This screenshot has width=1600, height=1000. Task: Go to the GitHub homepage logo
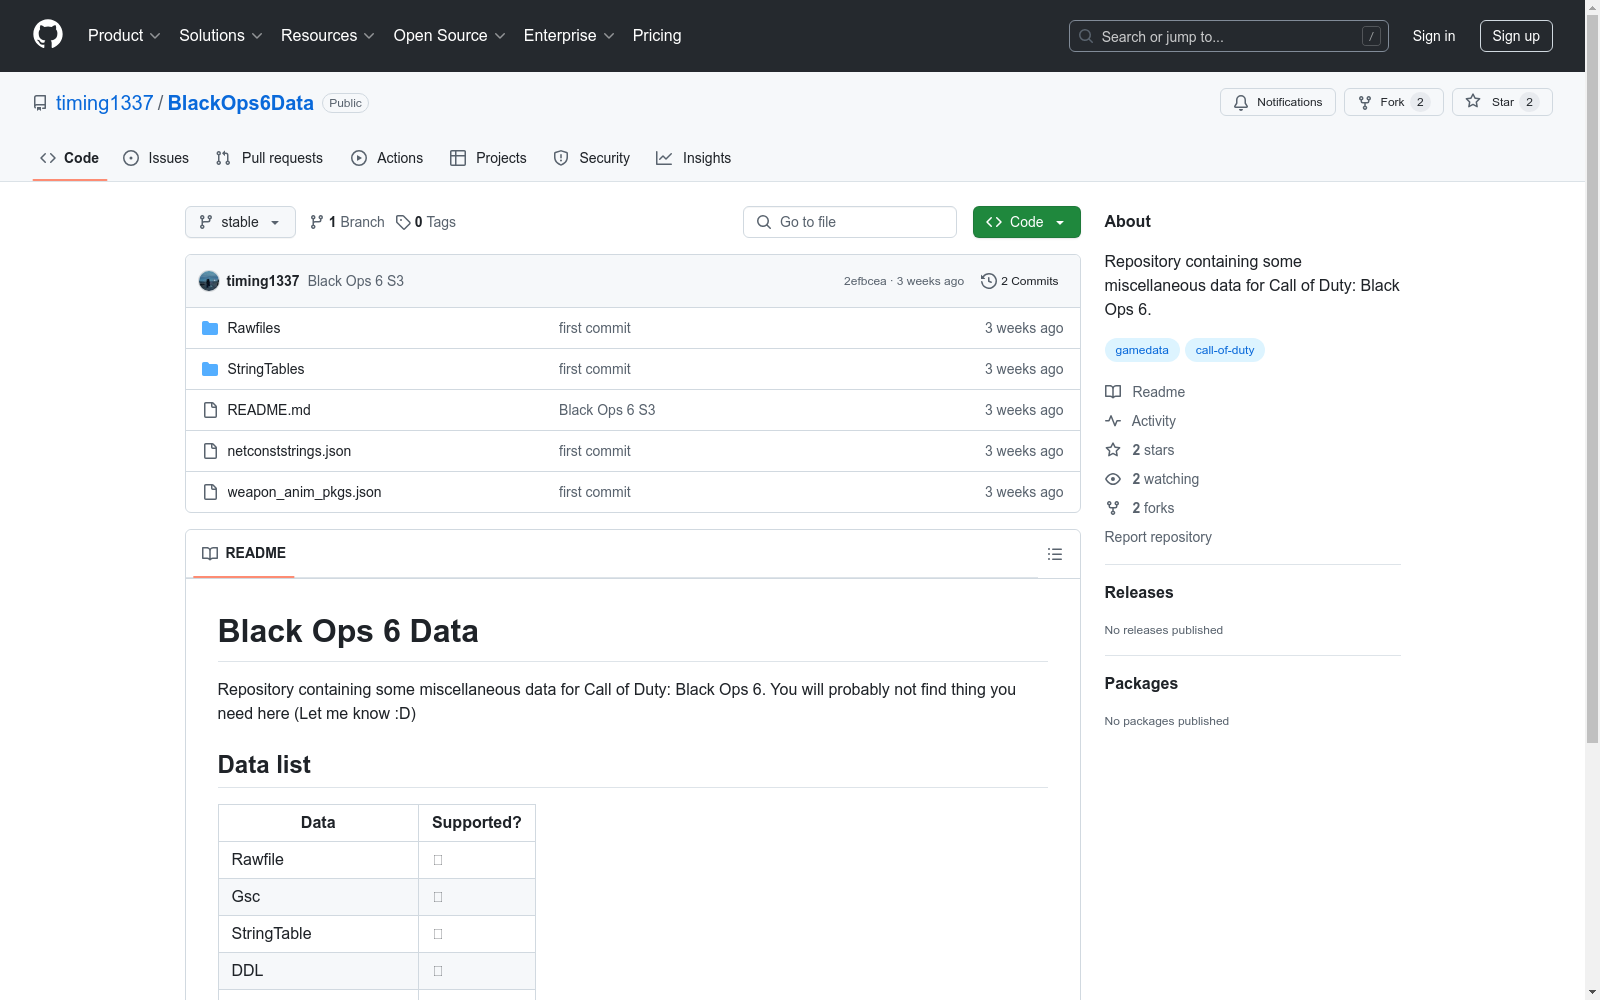click(x=48, y=35)
